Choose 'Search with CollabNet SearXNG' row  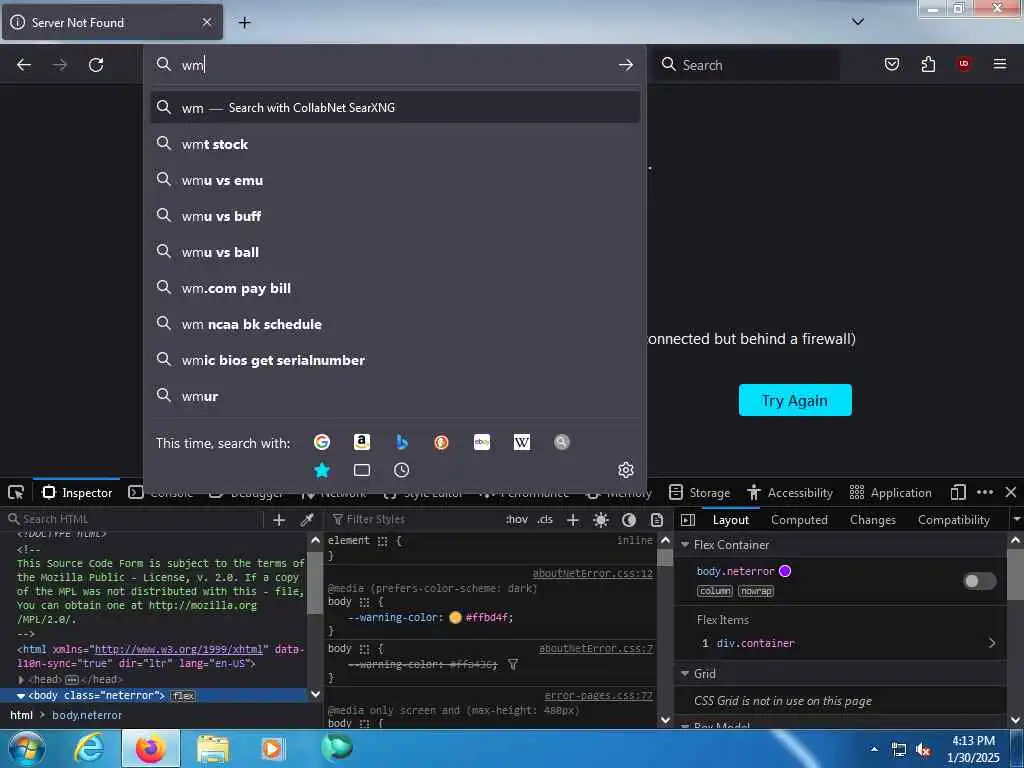click(395, 107)
